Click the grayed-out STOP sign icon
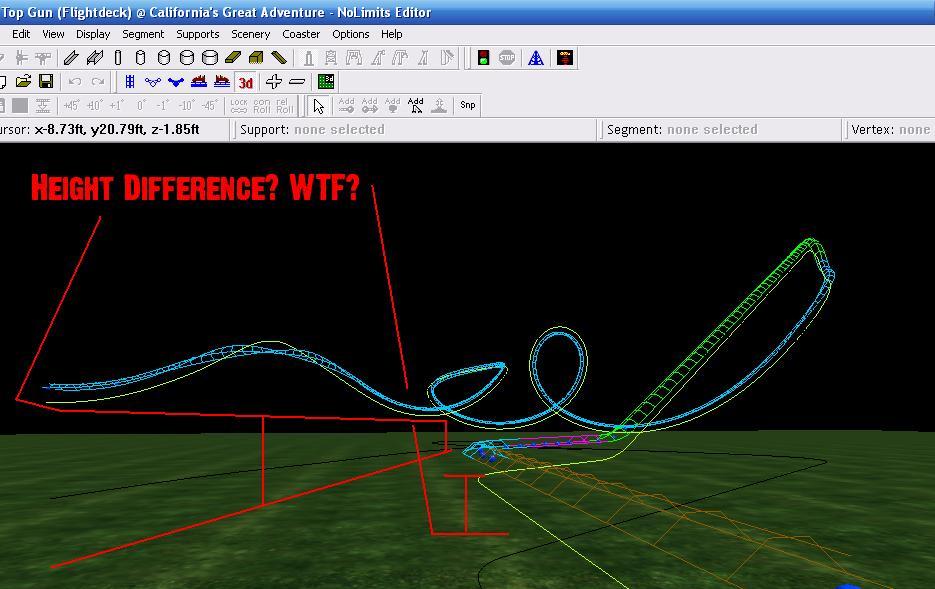The height and width of the screenshot is (589, 935). click(507, 58)
